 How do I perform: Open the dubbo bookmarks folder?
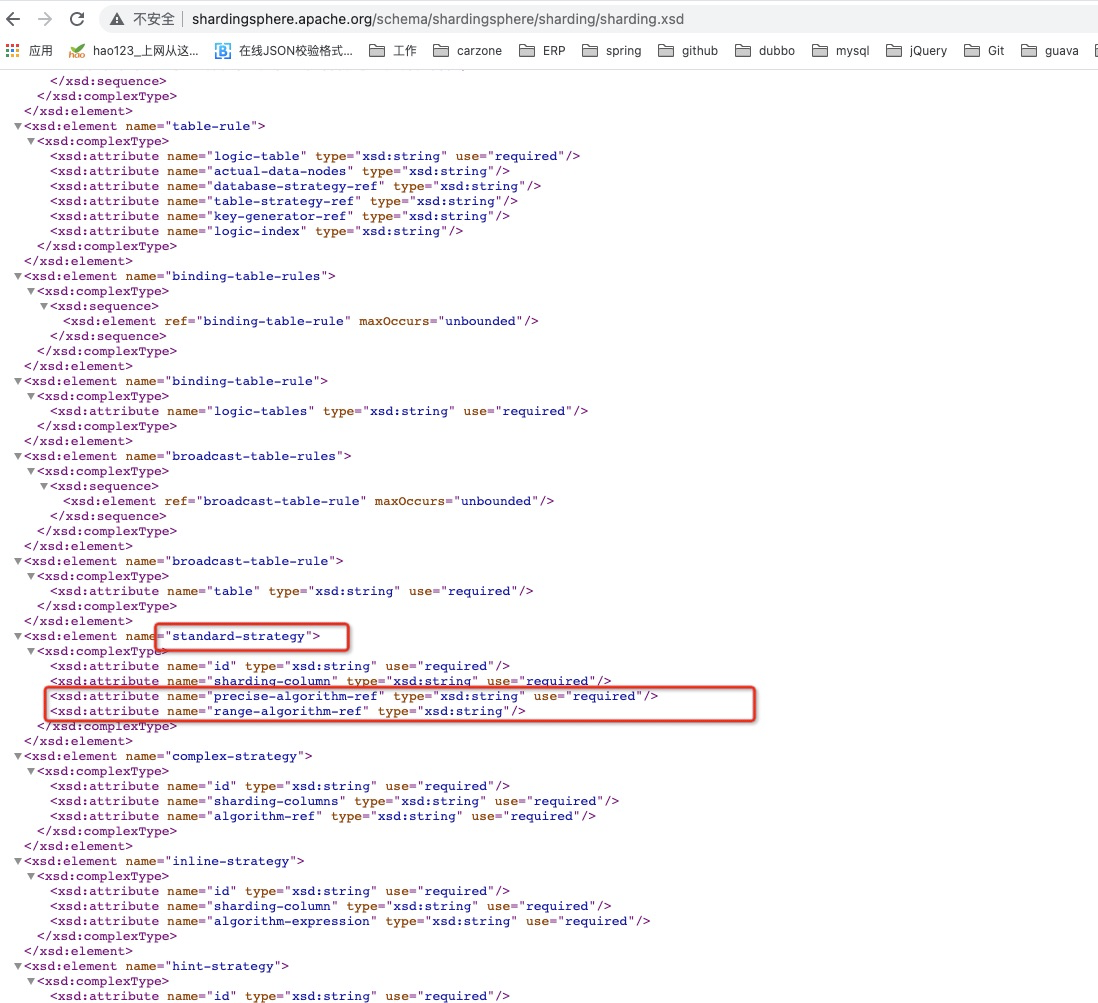tap(765, 50)
